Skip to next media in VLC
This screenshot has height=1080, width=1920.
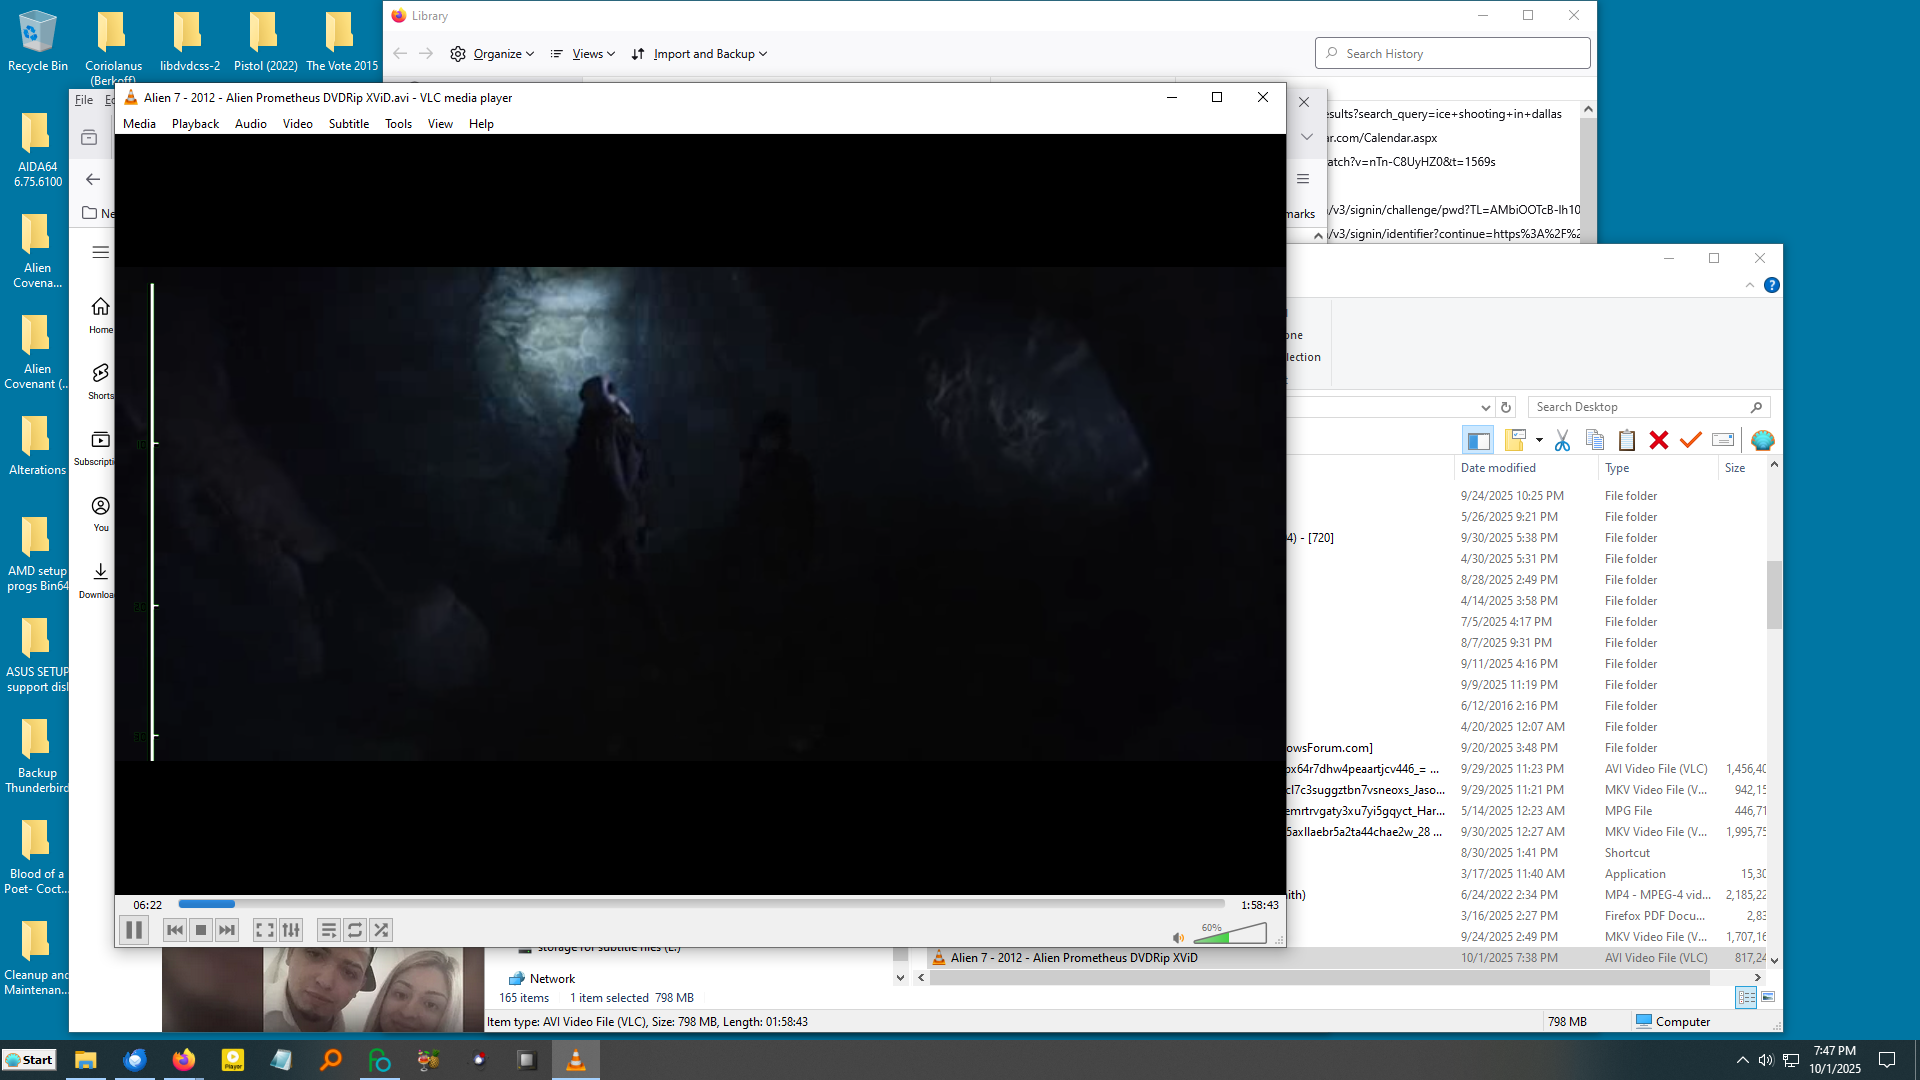[228, 930]
